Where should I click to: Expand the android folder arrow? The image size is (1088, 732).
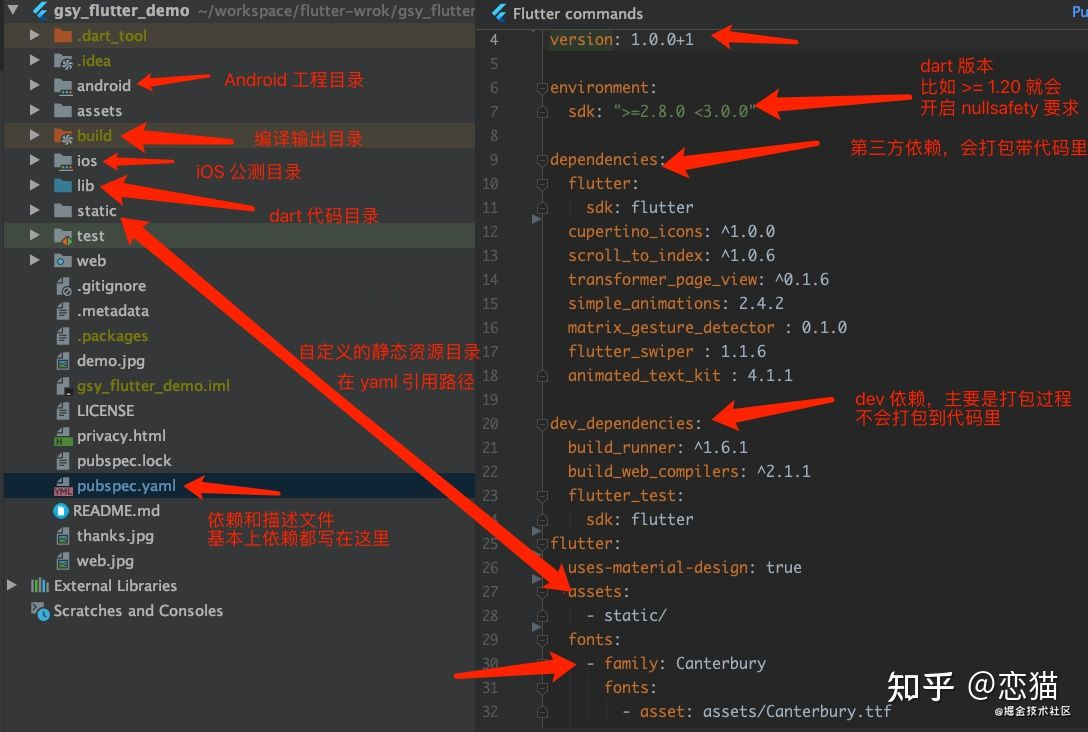(x=34, y=85)
